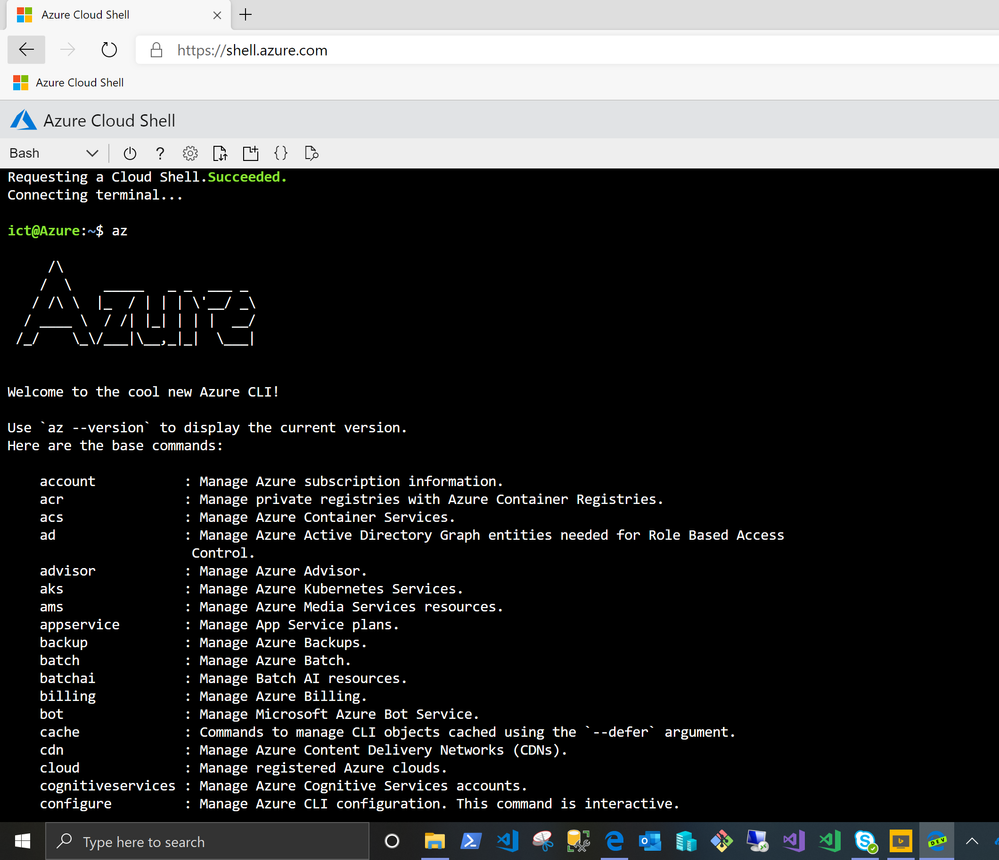This screenshot has width=999, height=860.
Task: Click the 'acr' command entry
Action: click(x=351, y=499)
